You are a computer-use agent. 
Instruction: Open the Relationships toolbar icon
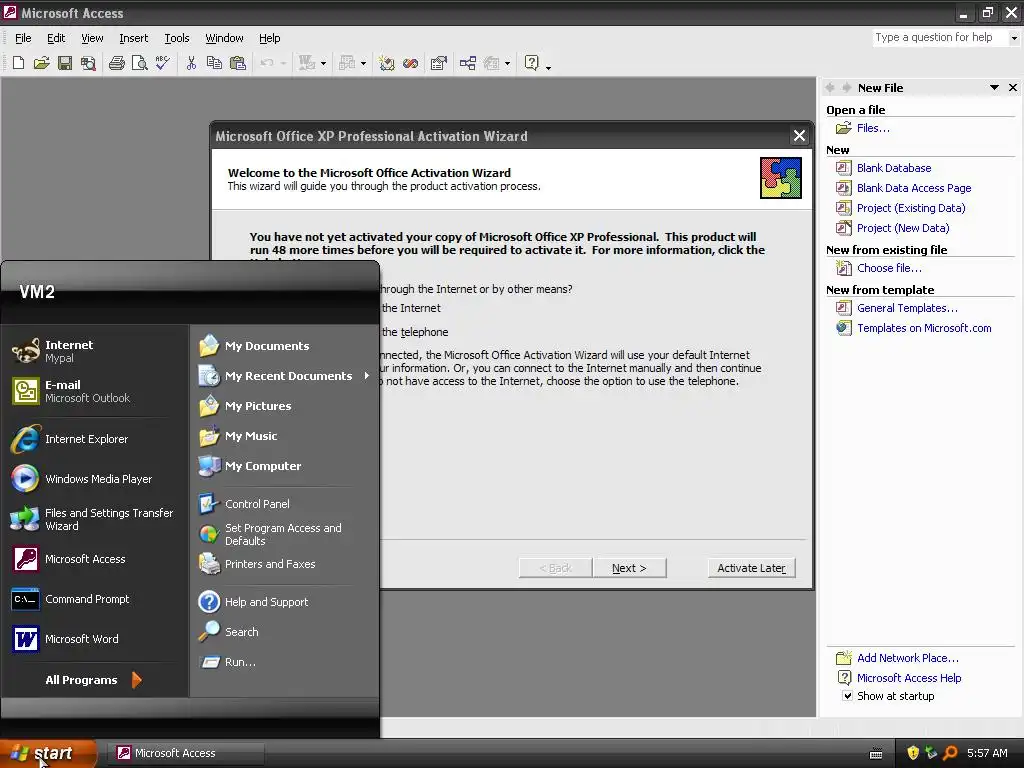(468, 63)
